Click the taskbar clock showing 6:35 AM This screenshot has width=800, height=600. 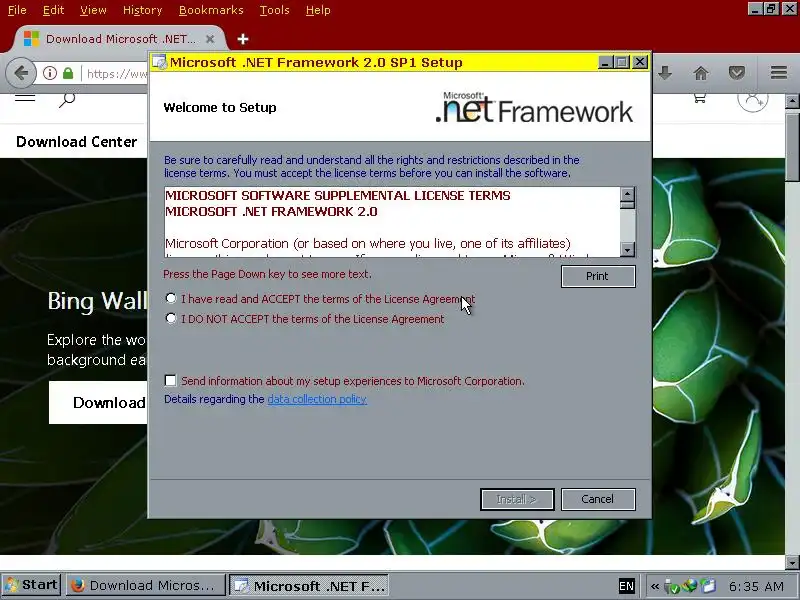click(756, 586)
